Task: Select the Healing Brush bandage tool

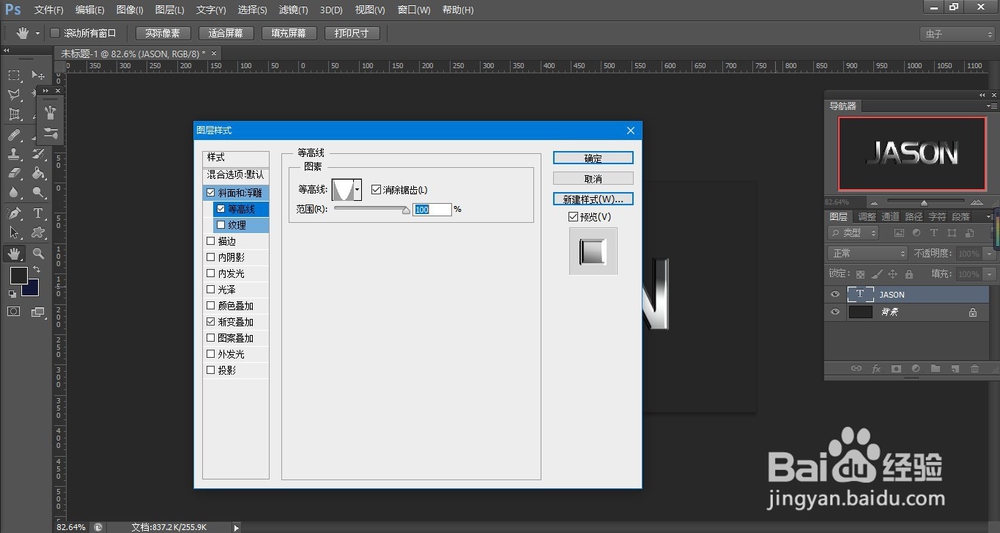Action: point(13,135)
